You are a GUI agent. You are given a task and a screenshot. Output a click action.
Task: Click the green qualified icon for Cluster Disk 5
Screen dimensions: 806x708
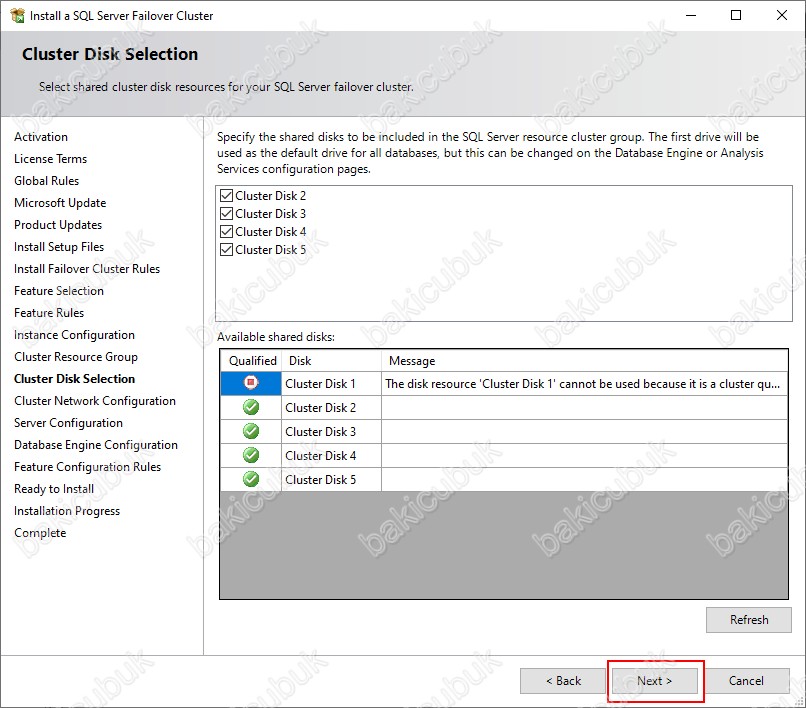pyautogui.click(x=251, y=479)
